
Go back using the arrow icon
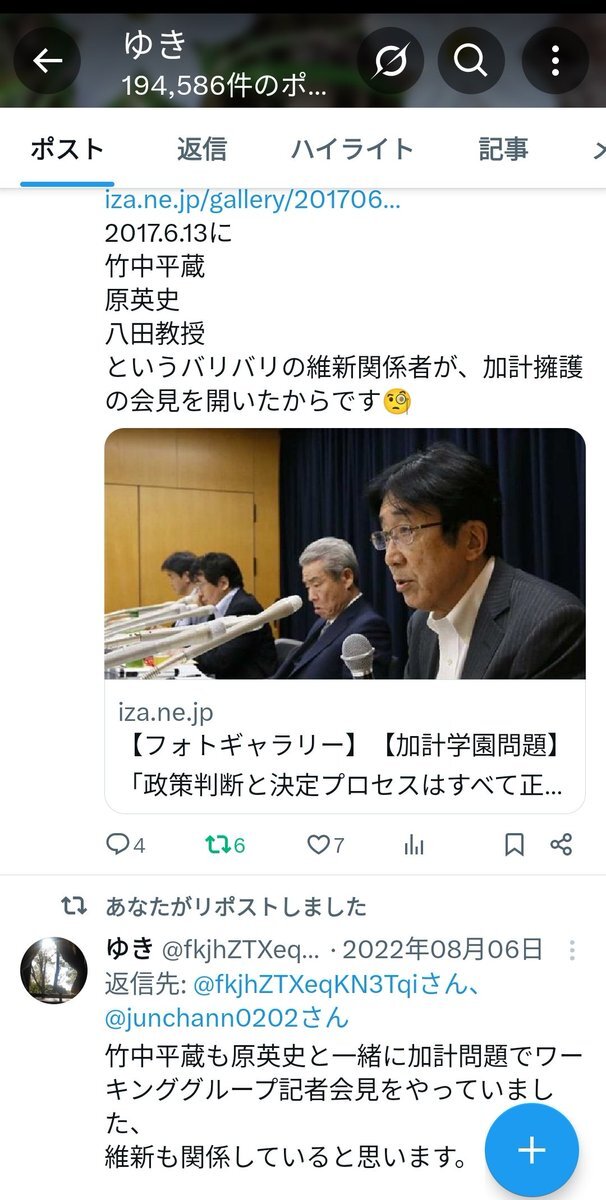tap(46, 61)
